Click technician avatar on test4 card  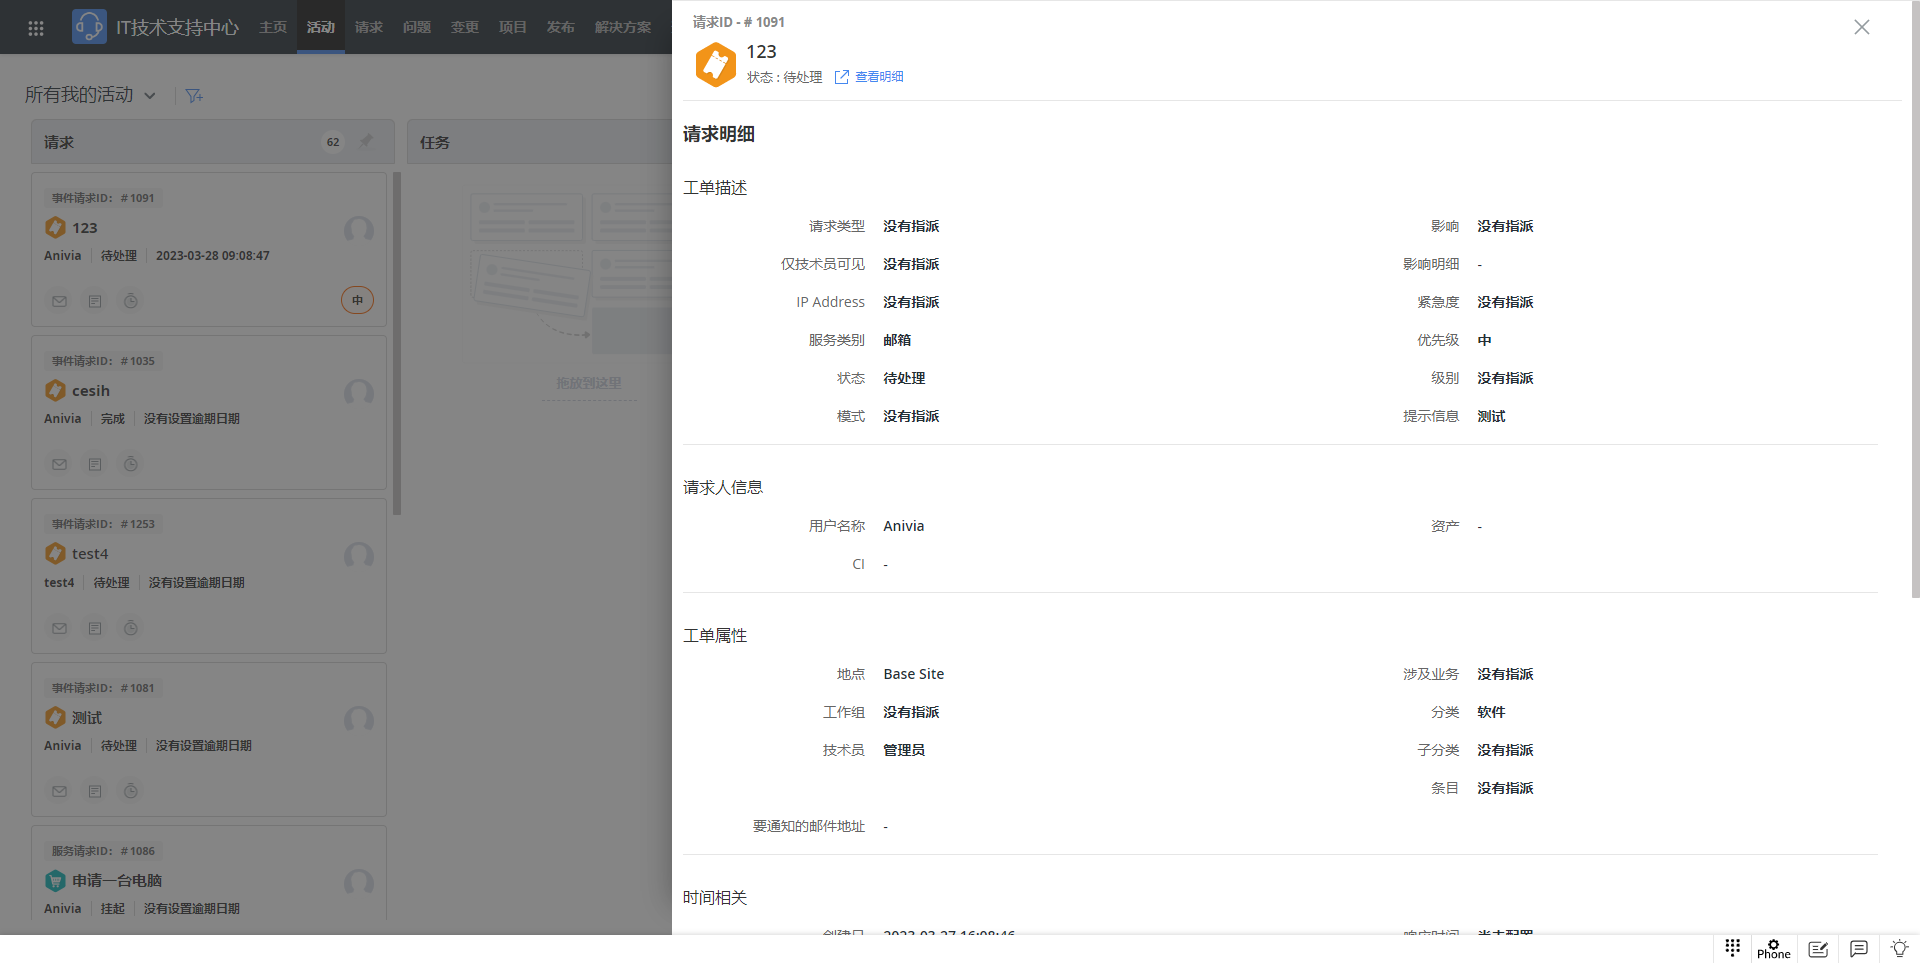tap(359, 556)
